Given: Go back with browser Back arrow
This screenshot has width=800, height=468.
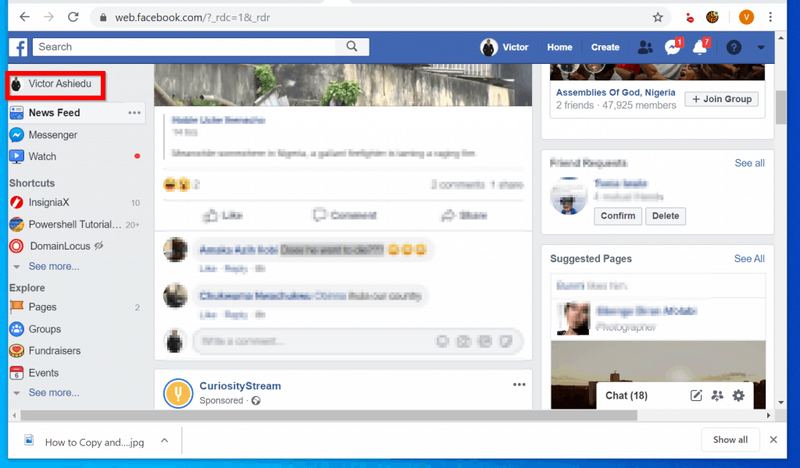Looking at the screenshot, I should click(24, 17).
